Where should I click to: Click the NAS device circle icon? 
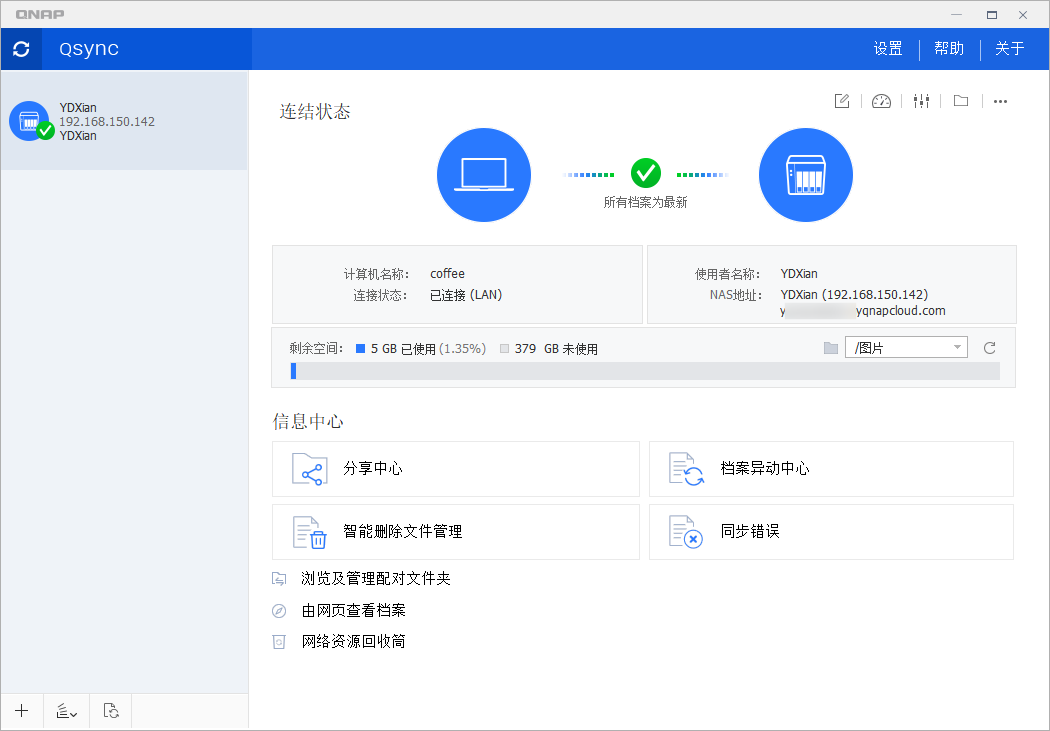click(x=806, y=175)
